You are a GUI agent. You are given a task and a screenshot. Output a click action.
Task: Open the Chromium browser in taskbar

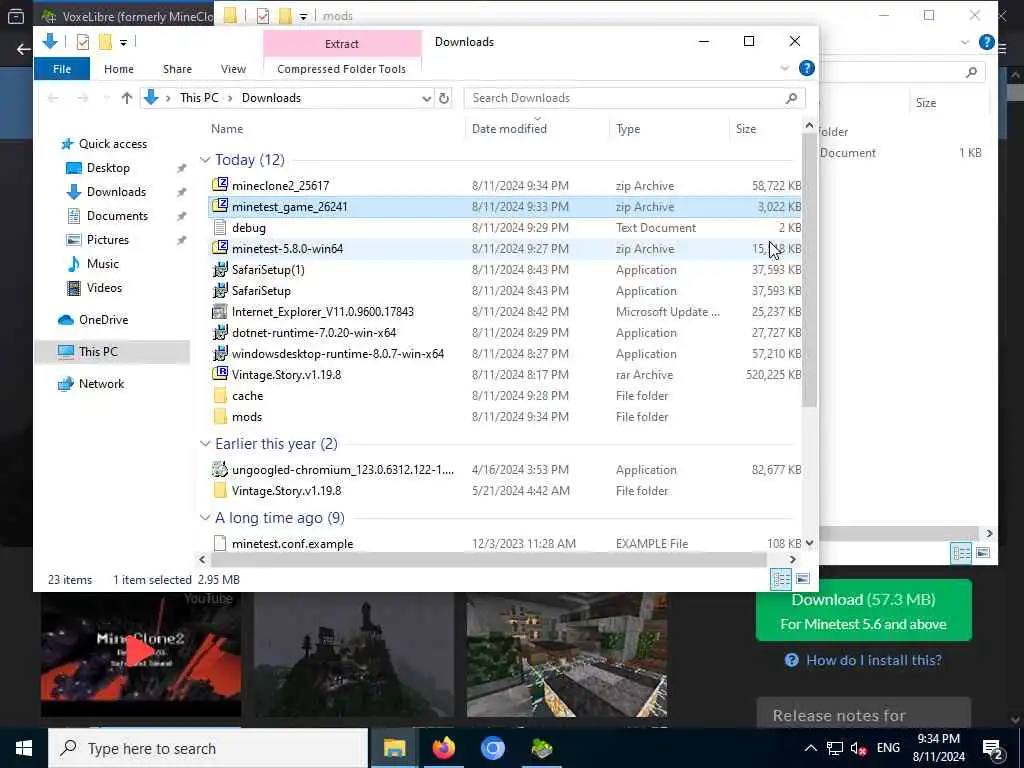pyautogui.click(x=492, y=748)
